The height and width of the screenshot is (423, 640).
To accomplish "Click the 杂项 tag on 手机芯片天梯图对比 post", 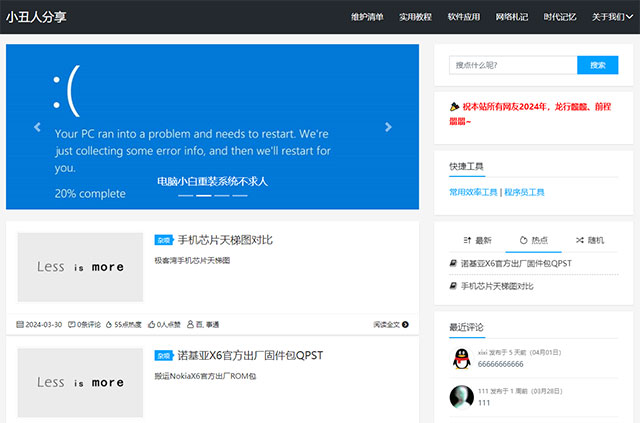I will [x=164, y=240].
